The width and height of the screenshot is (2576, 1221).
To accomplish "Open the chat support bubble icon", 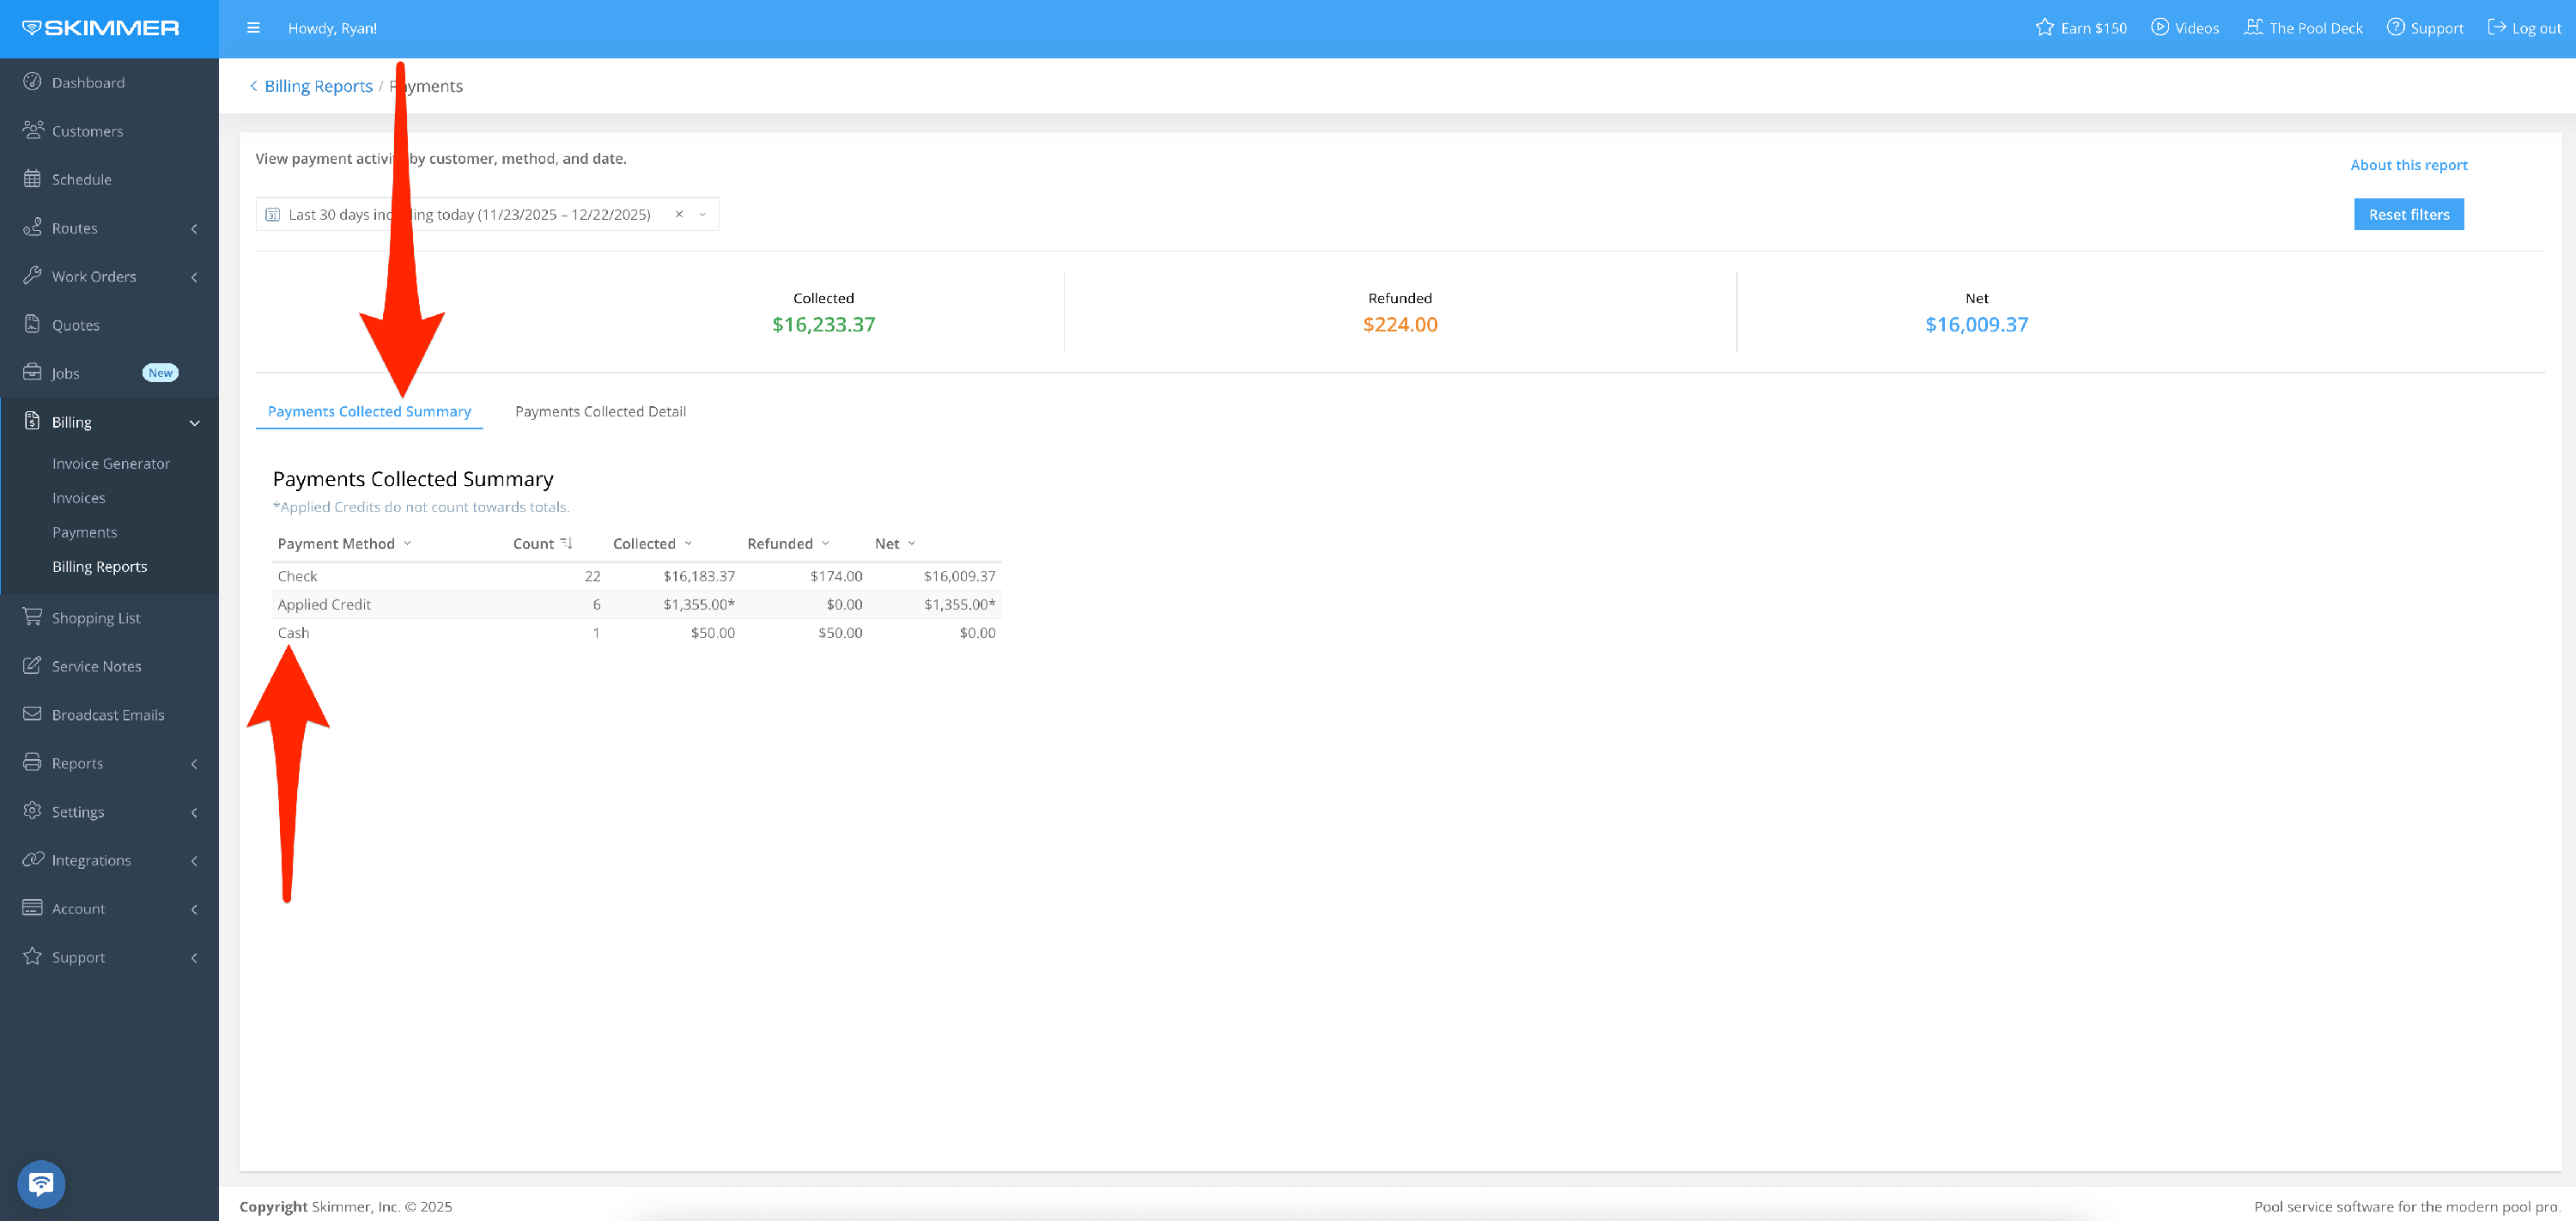I will tap(41, 1184).
